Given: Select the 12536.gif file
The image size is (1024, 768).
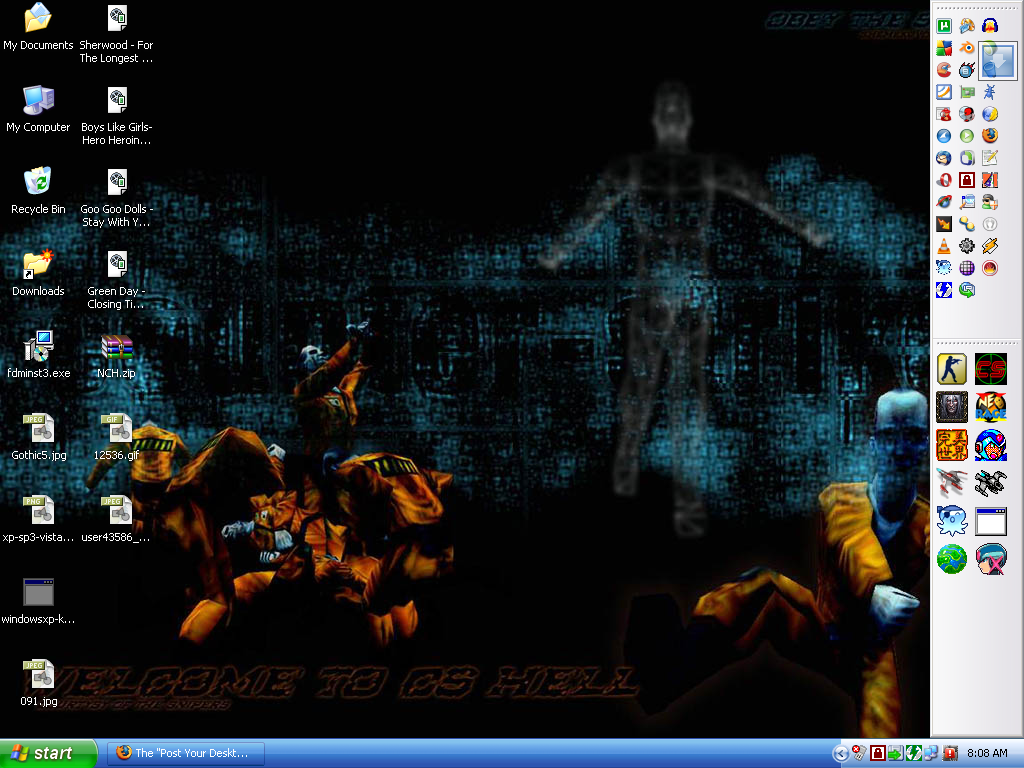Looking at the screenshot, I should pyautogui.click(x=116, y=437).
